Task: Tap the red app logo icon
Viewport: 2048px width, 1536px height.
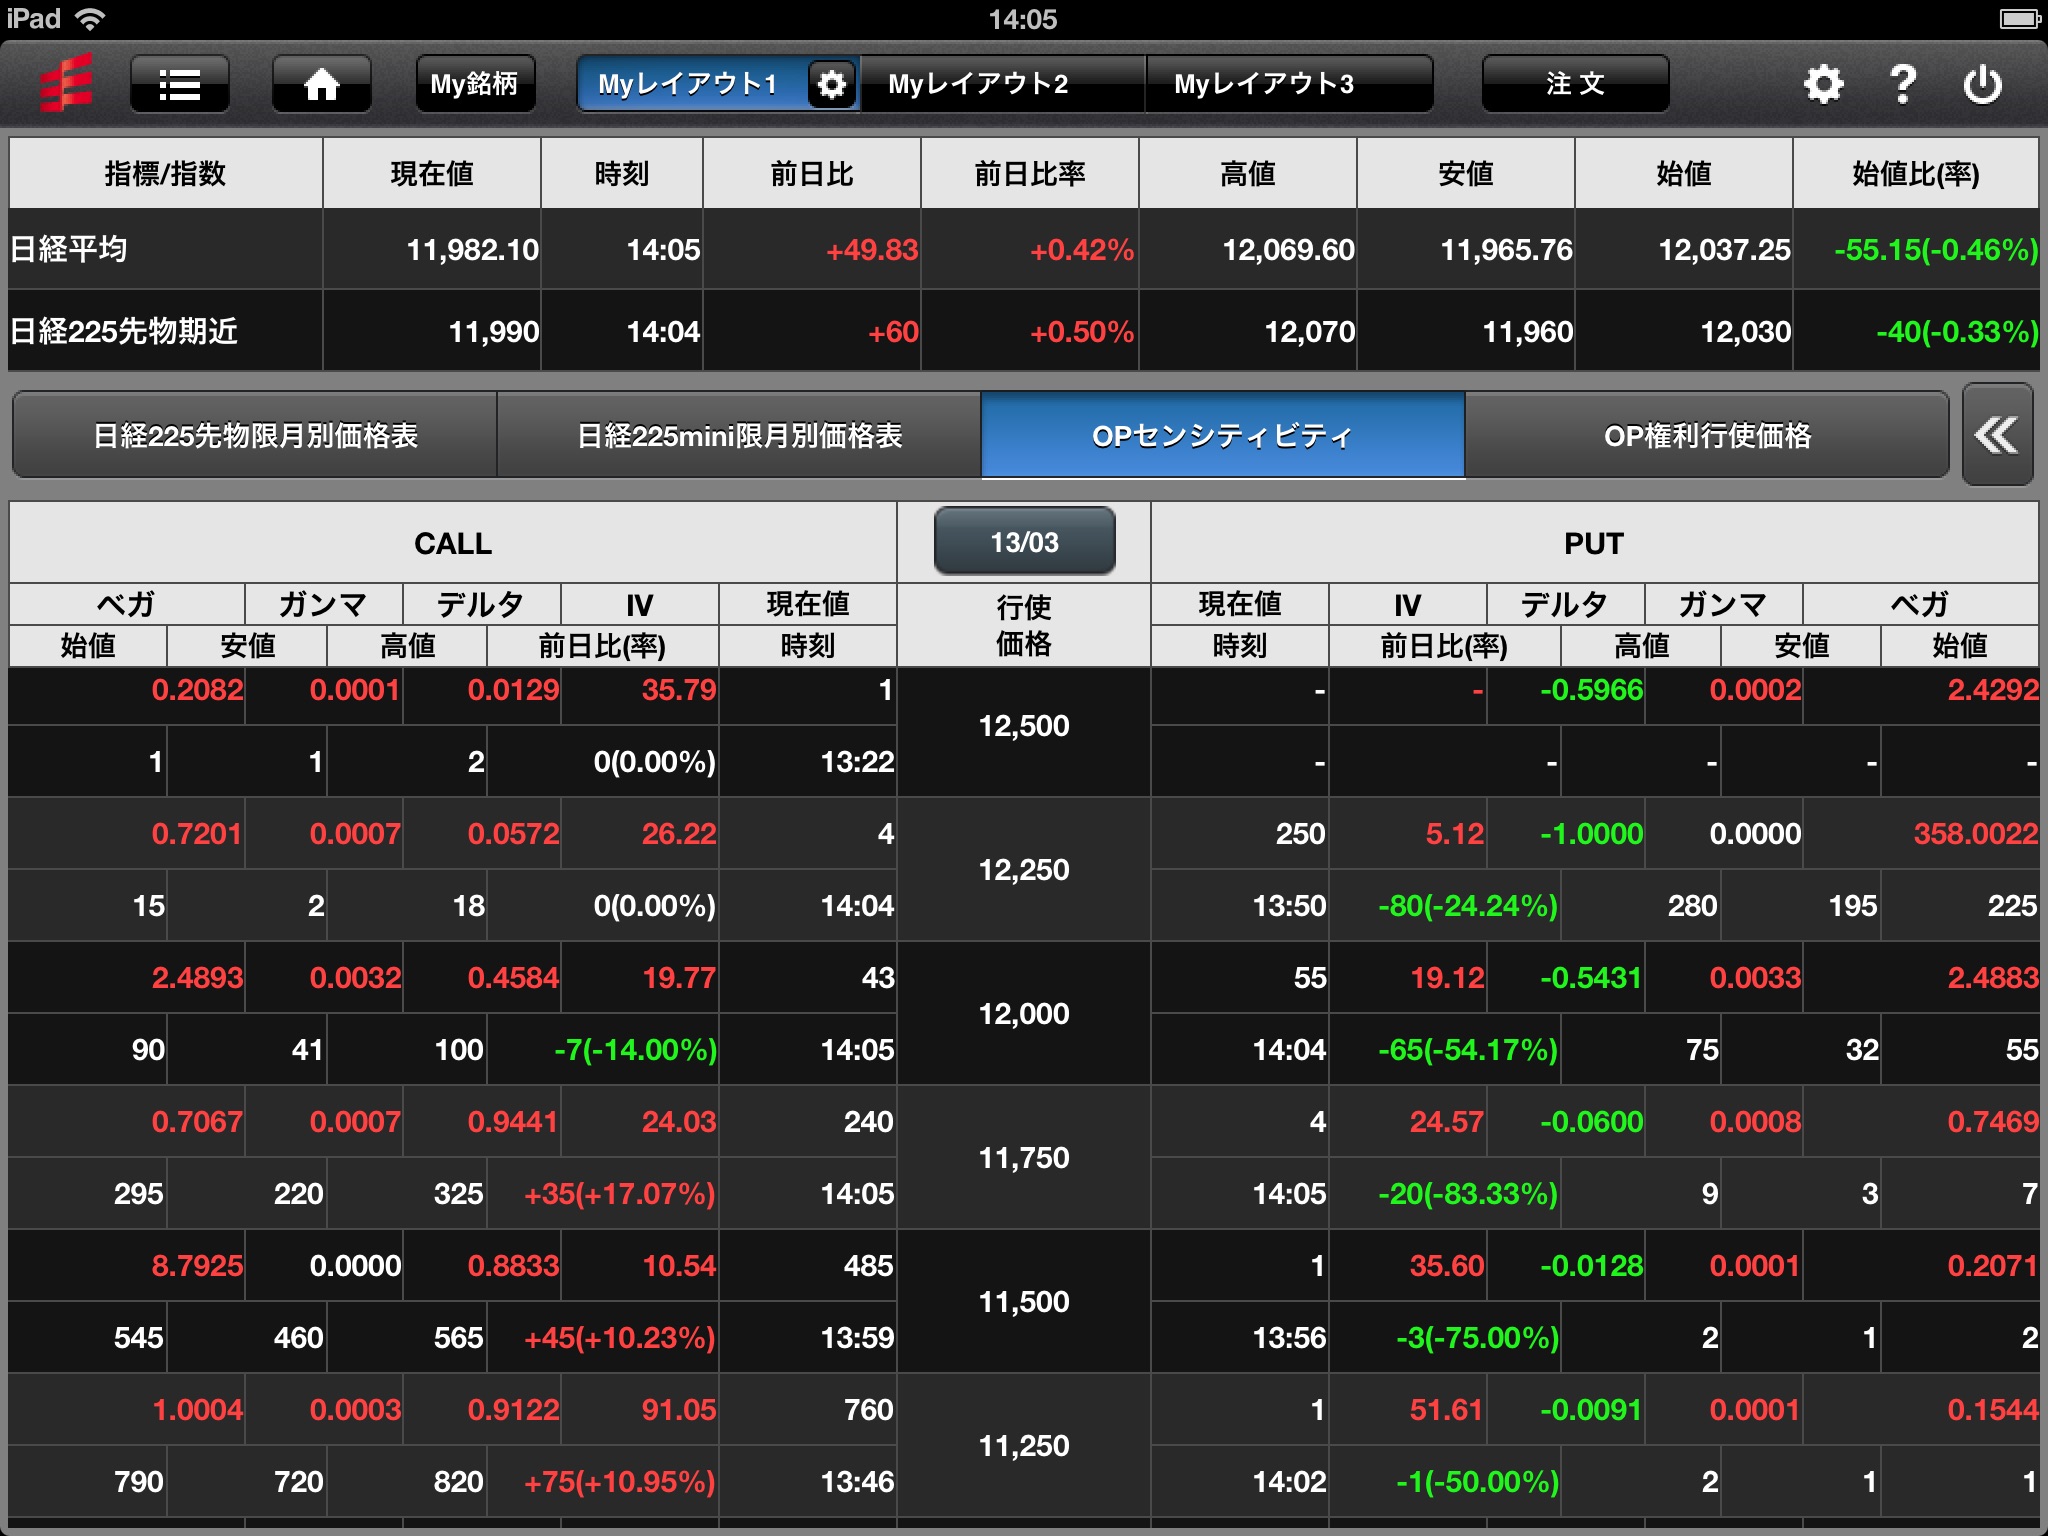Action: pyautogui.click(x=66, y=83)
